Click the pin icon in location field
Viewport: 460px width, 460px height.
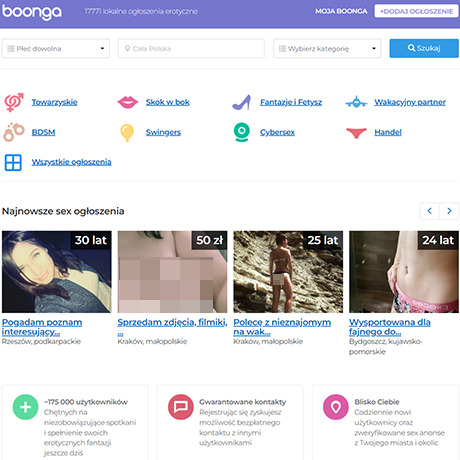[127, 49]
